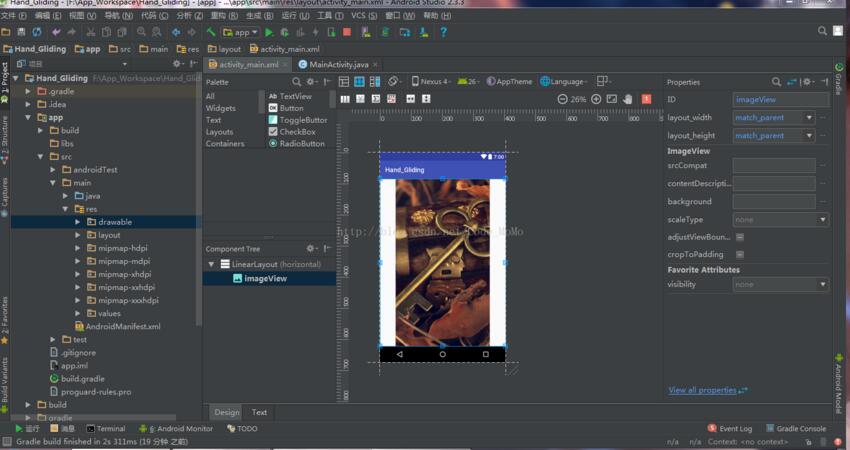Toggle the adjustViewBounds checkbox
850x450 pixels.
[739, 237]
